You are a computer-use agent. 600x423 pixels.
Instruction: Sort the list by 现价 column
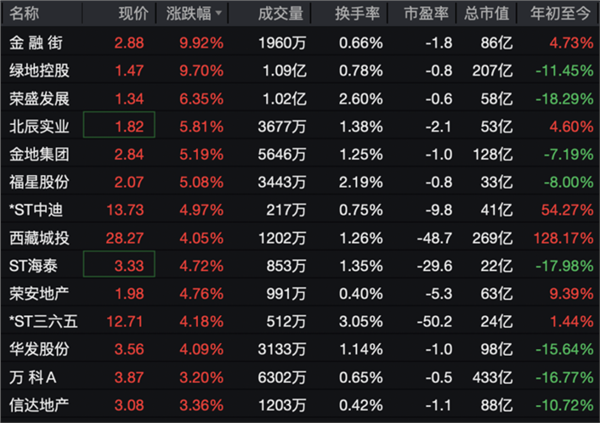(x=133, y=14)
